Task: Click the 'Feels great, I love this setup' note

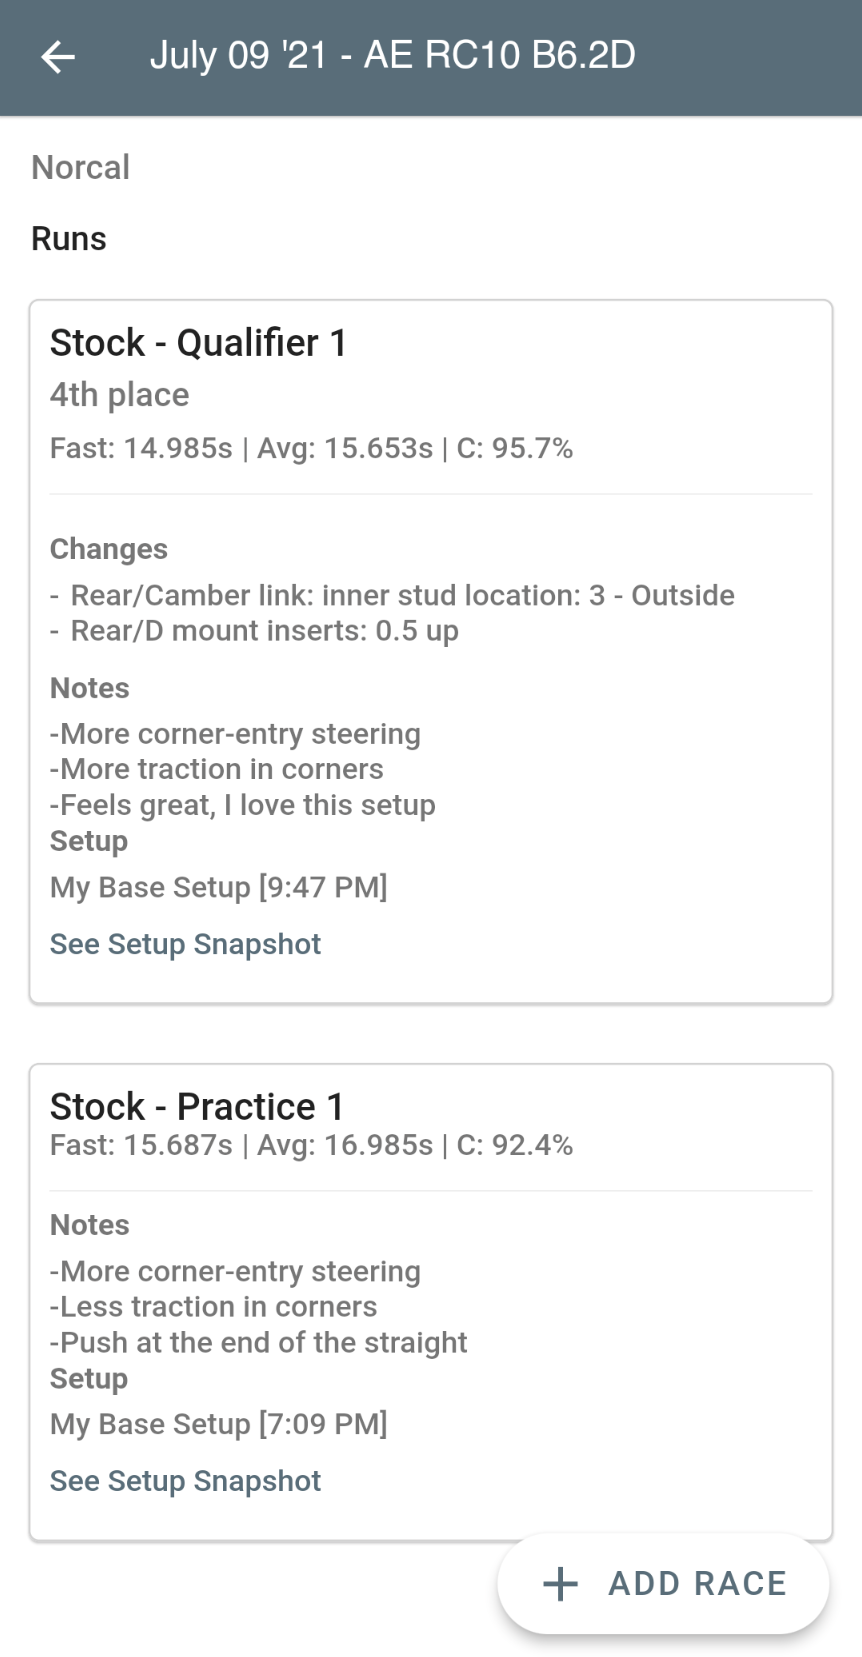Action: point(243,805)
